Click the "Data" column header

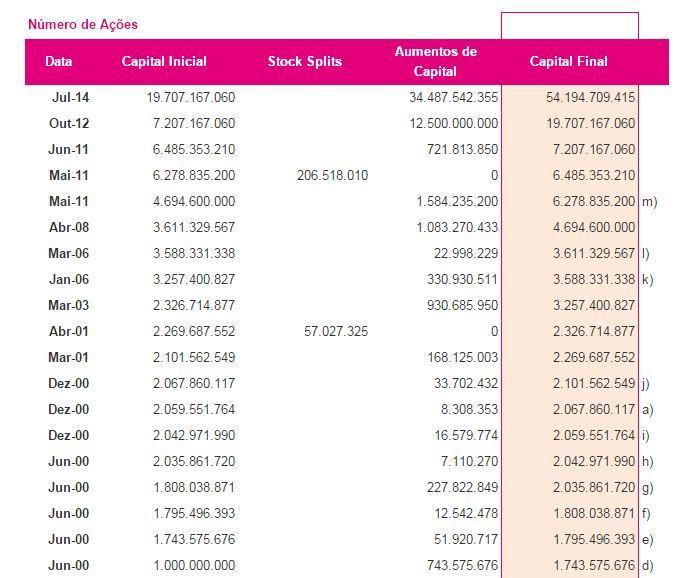pos(59,62)
